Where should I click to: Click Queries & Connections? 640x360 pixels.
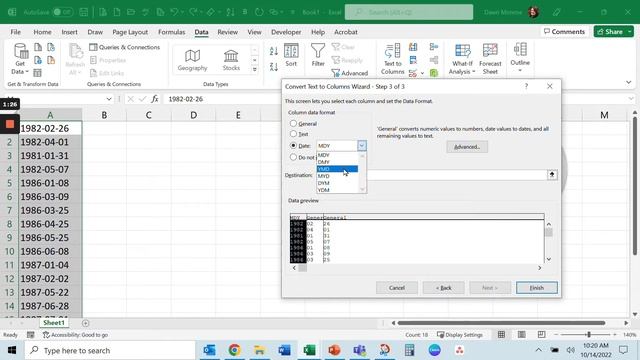click(124, 47)
